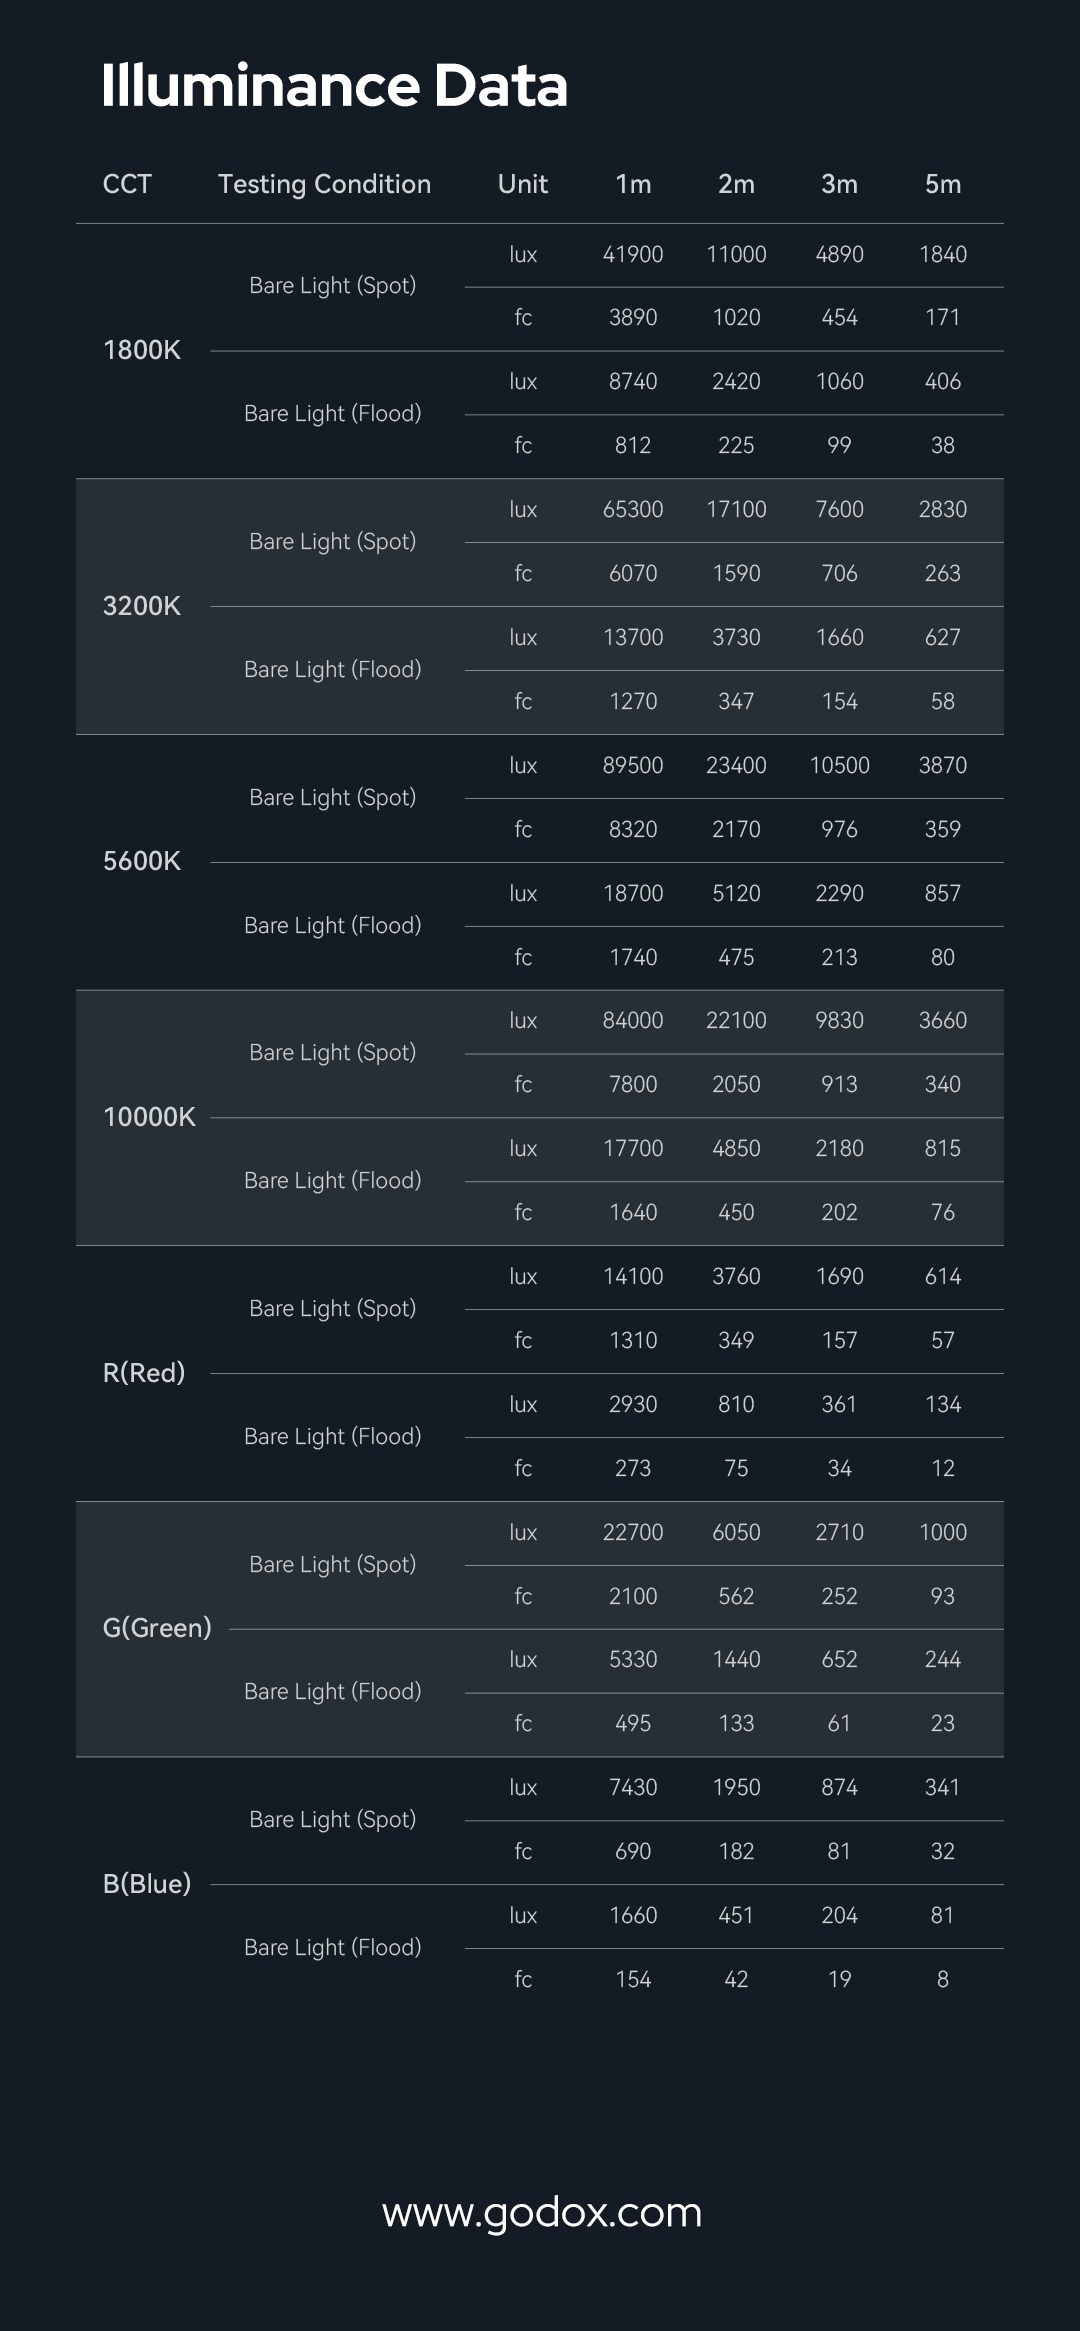Click the Testing Condition column header
1080x2331 pixels.
[324, 184]
